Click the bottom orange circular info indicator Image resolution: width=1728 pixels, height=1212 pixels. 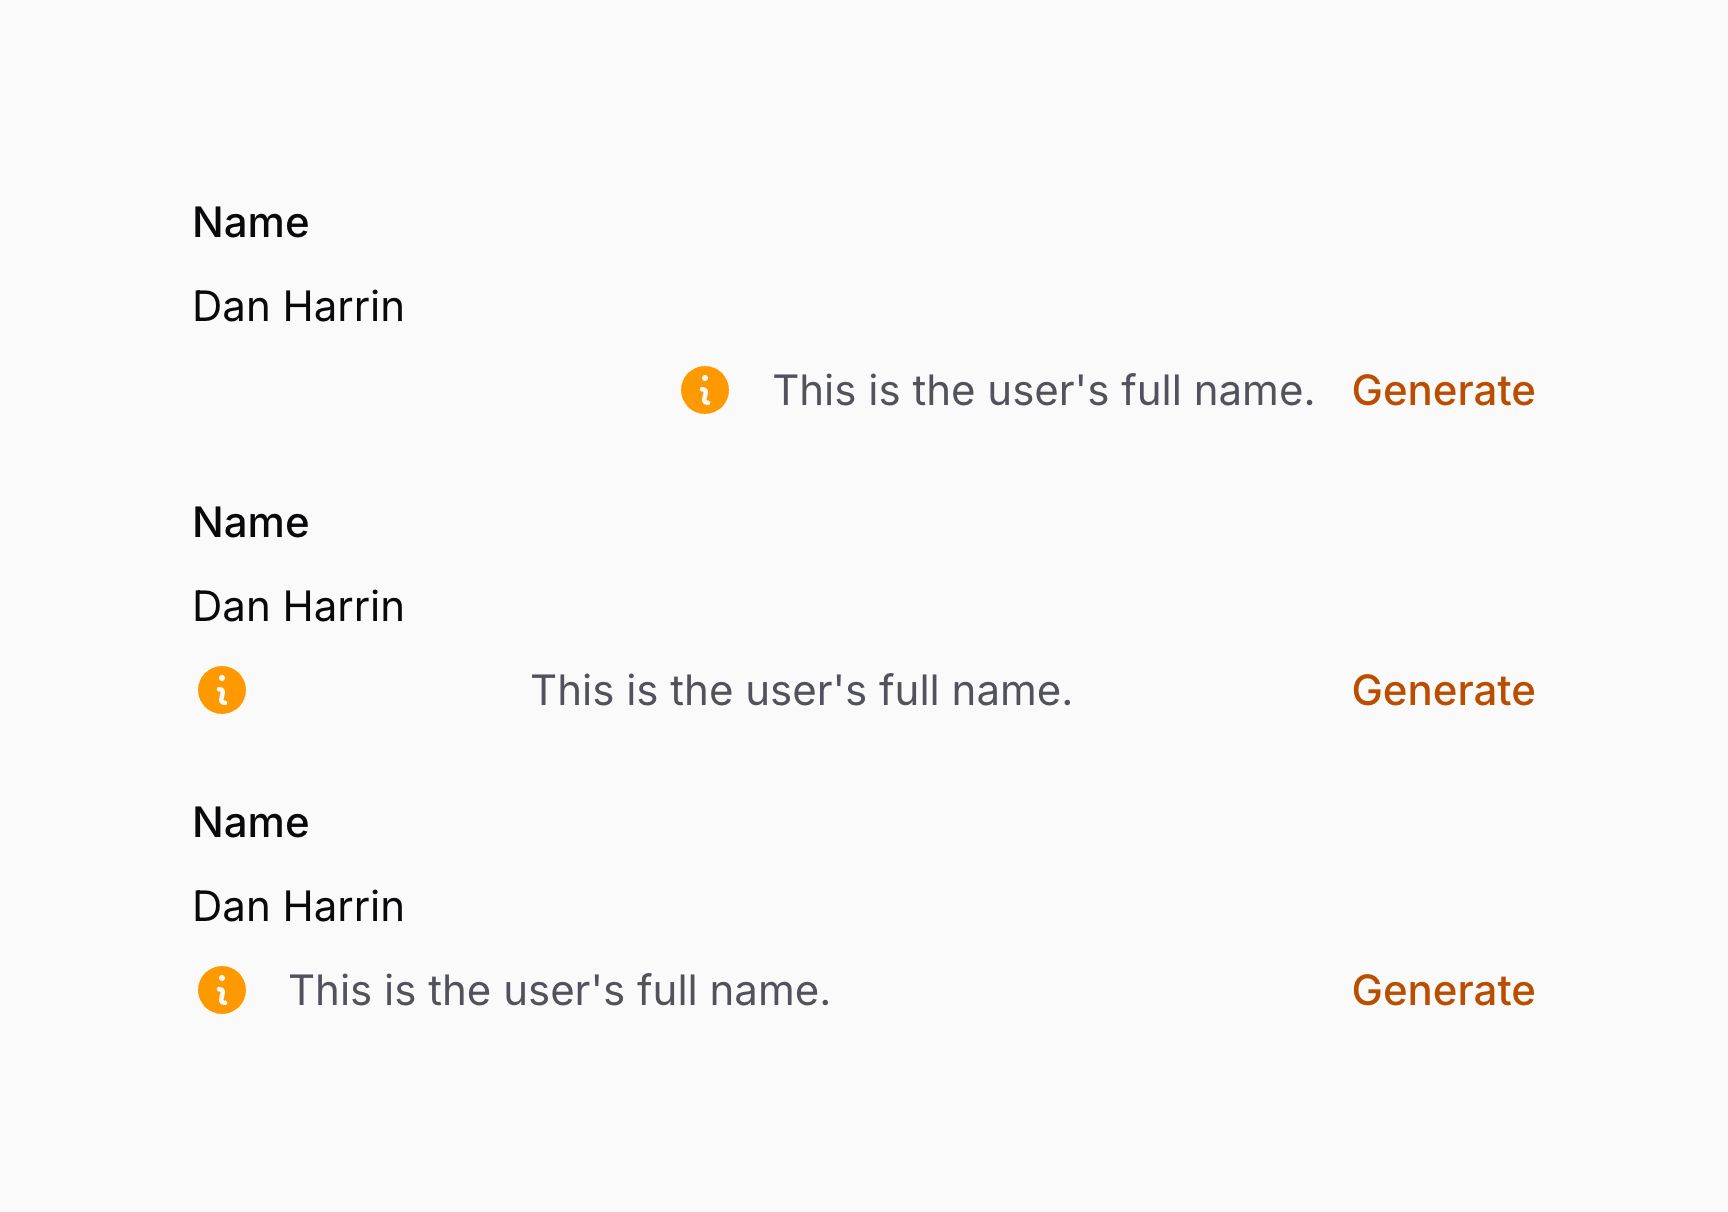coord(221,990)
